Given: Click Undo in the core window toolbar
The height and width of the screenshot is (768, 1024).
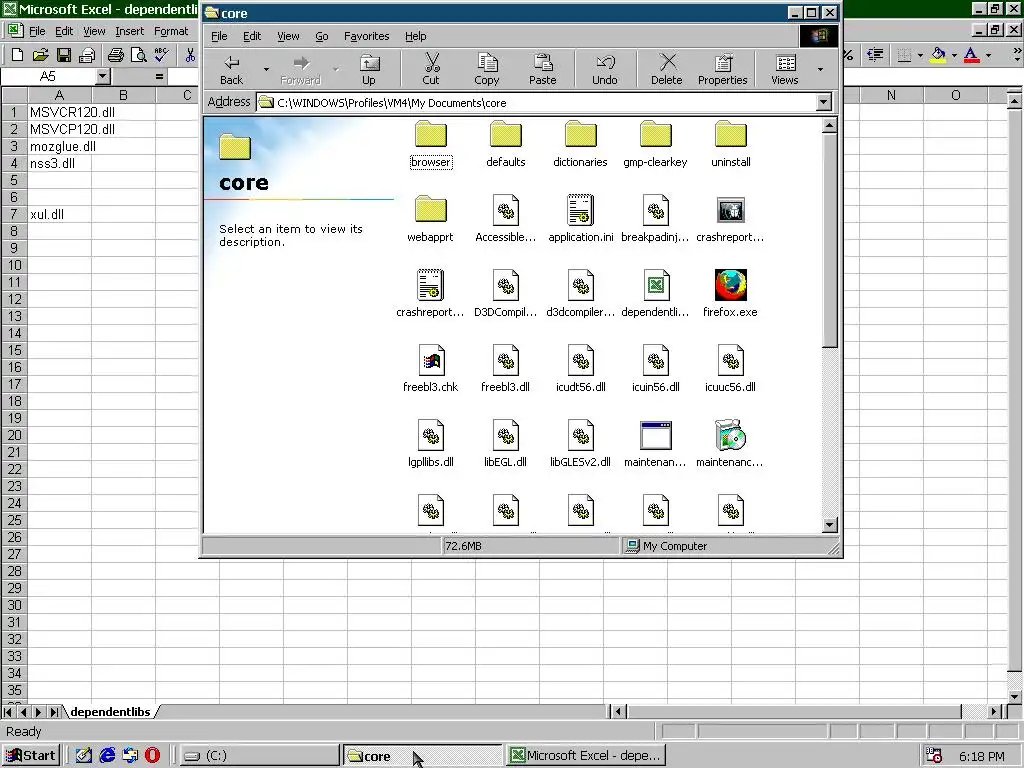Looking at the screenshot, I should [605, 69].
